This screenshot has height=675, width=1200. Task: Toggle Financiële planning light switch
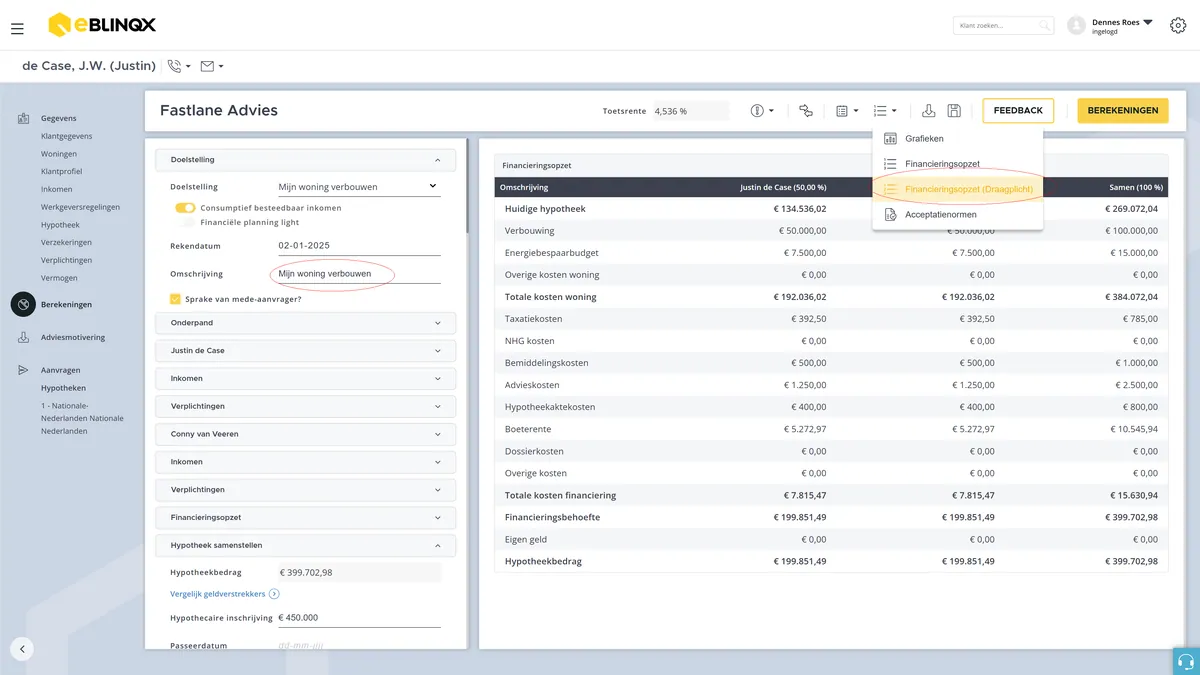pos(185,223)
